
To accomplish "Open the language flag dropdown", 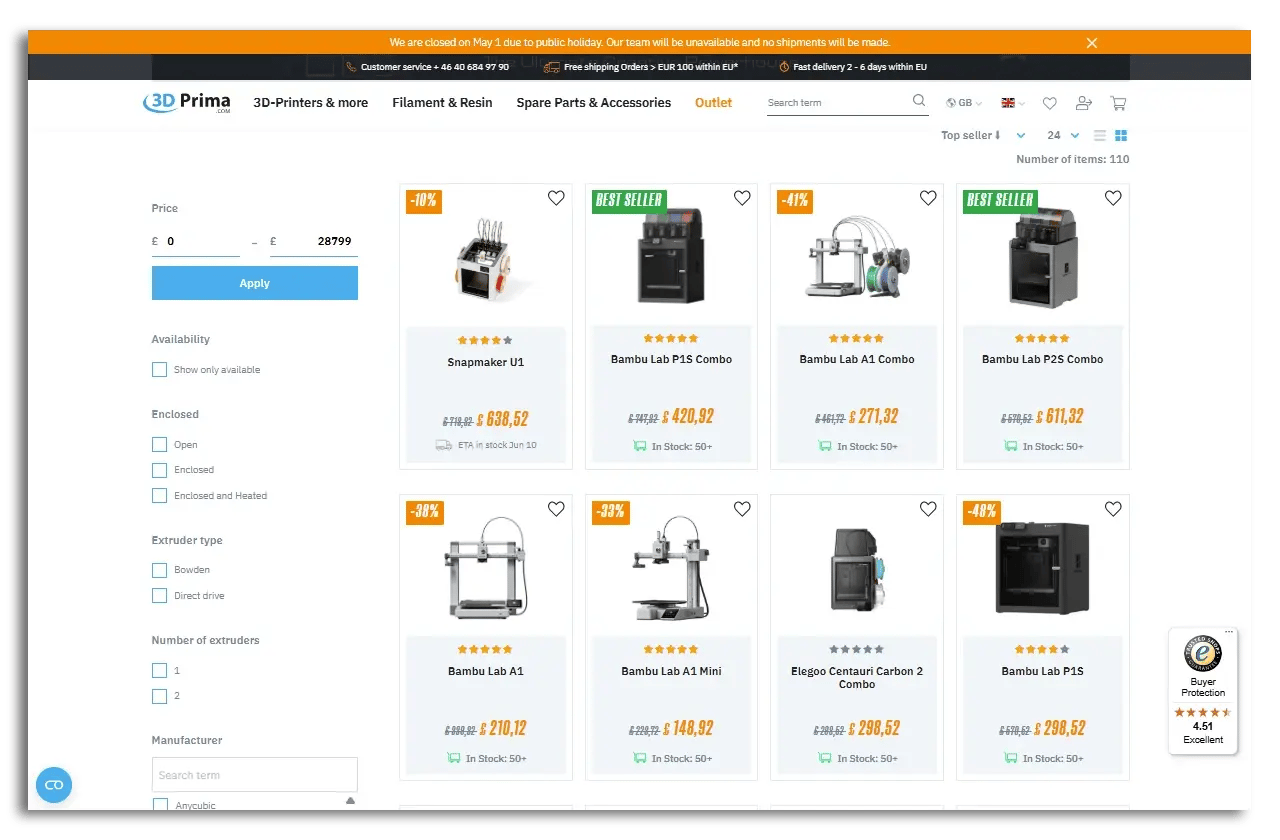I will (1013, 103).
